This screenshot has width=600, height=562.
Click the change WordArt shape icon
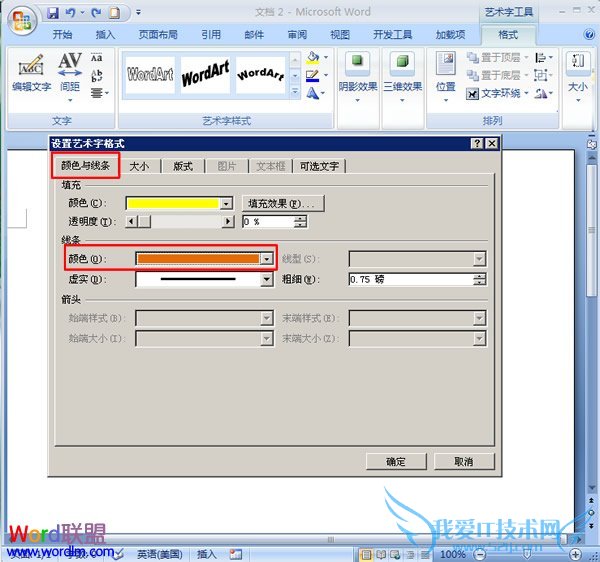313,93
